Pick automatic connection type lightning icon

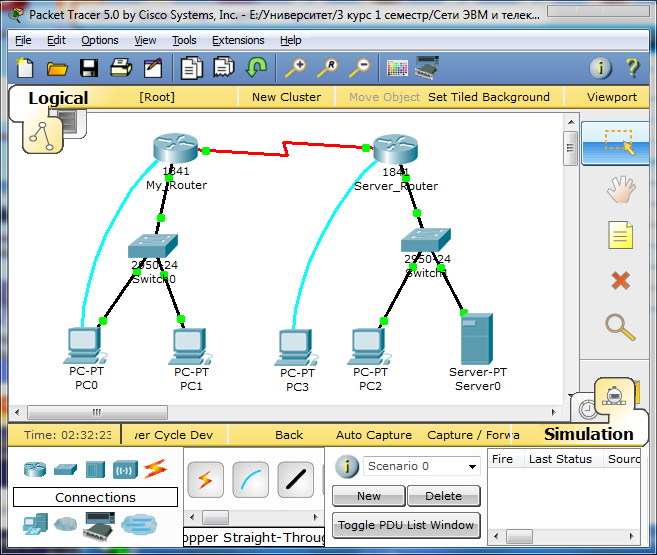pyautogui.click(x=205, y=480)
